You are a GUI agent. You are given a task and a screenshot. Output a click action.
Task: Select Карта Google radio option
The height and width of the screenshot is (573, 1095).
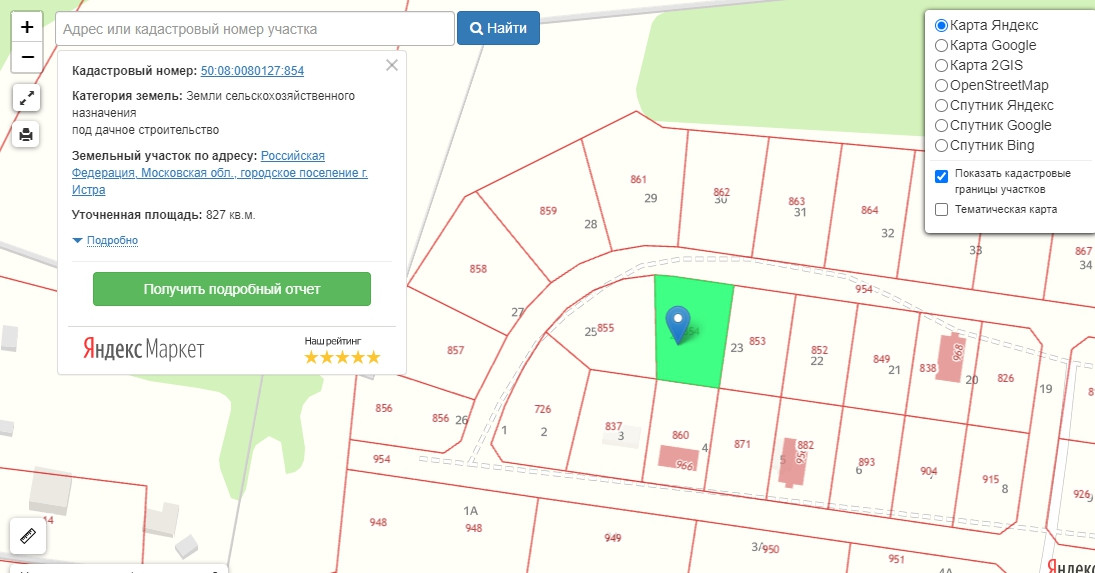(x=941, y=45)
